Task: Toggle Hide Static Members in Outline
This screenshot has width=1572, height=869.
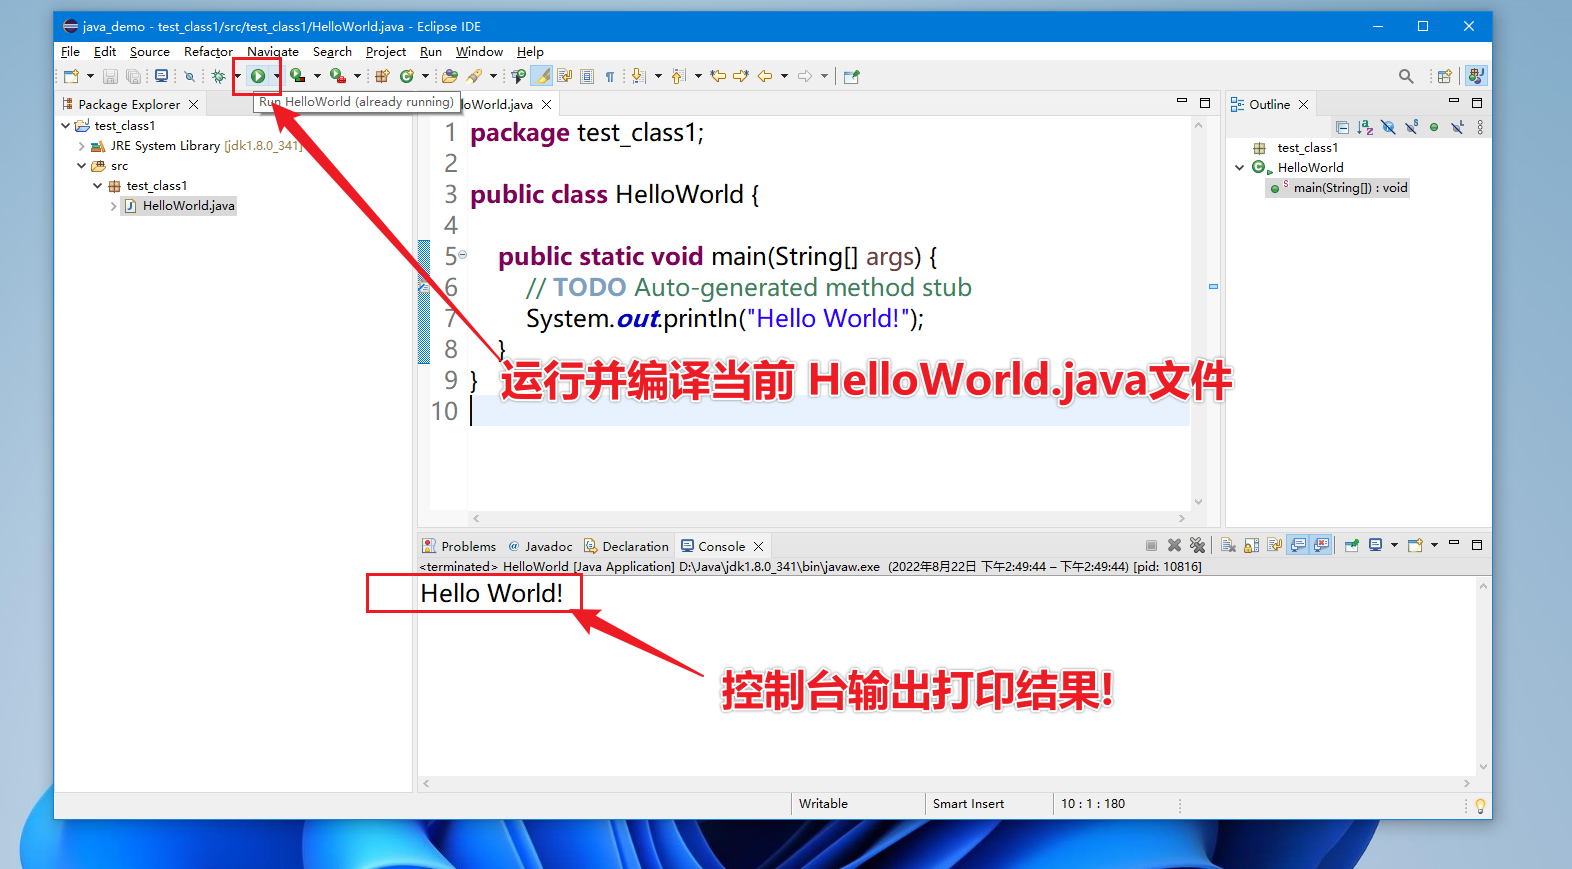Action: (x=1411, y=127)
